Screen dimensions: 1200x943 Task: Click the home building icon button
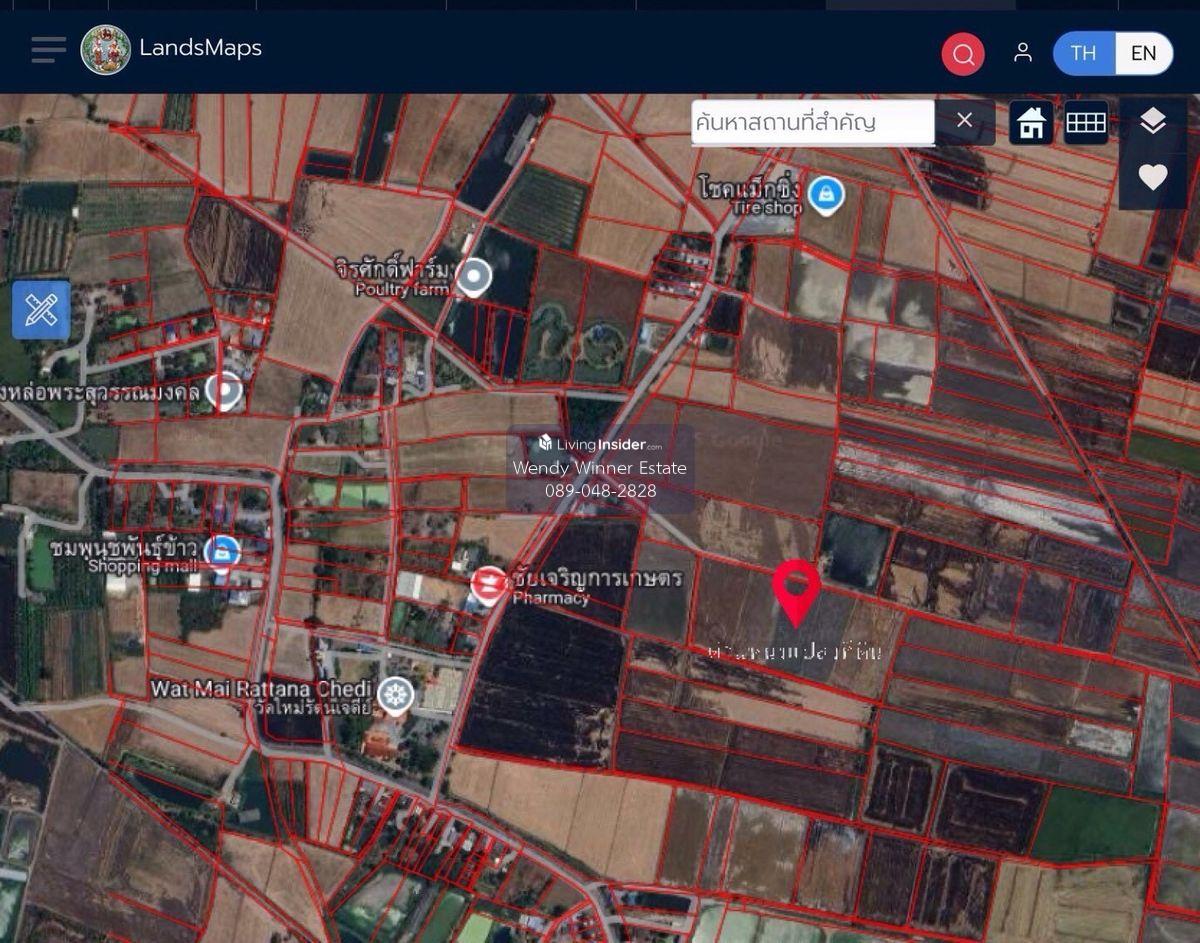tap(1031, 123)
